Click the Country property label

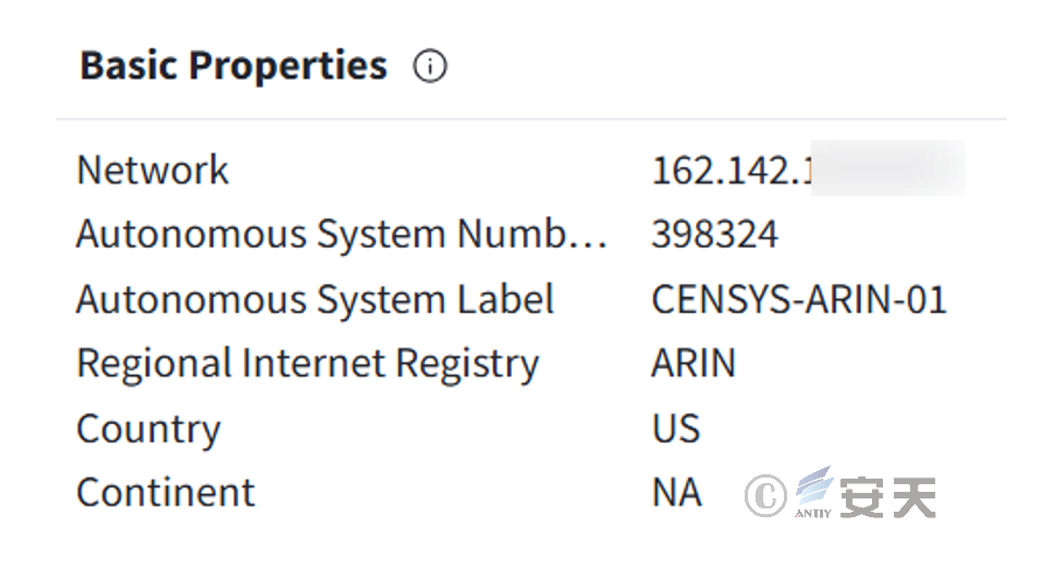click(148, 429)
